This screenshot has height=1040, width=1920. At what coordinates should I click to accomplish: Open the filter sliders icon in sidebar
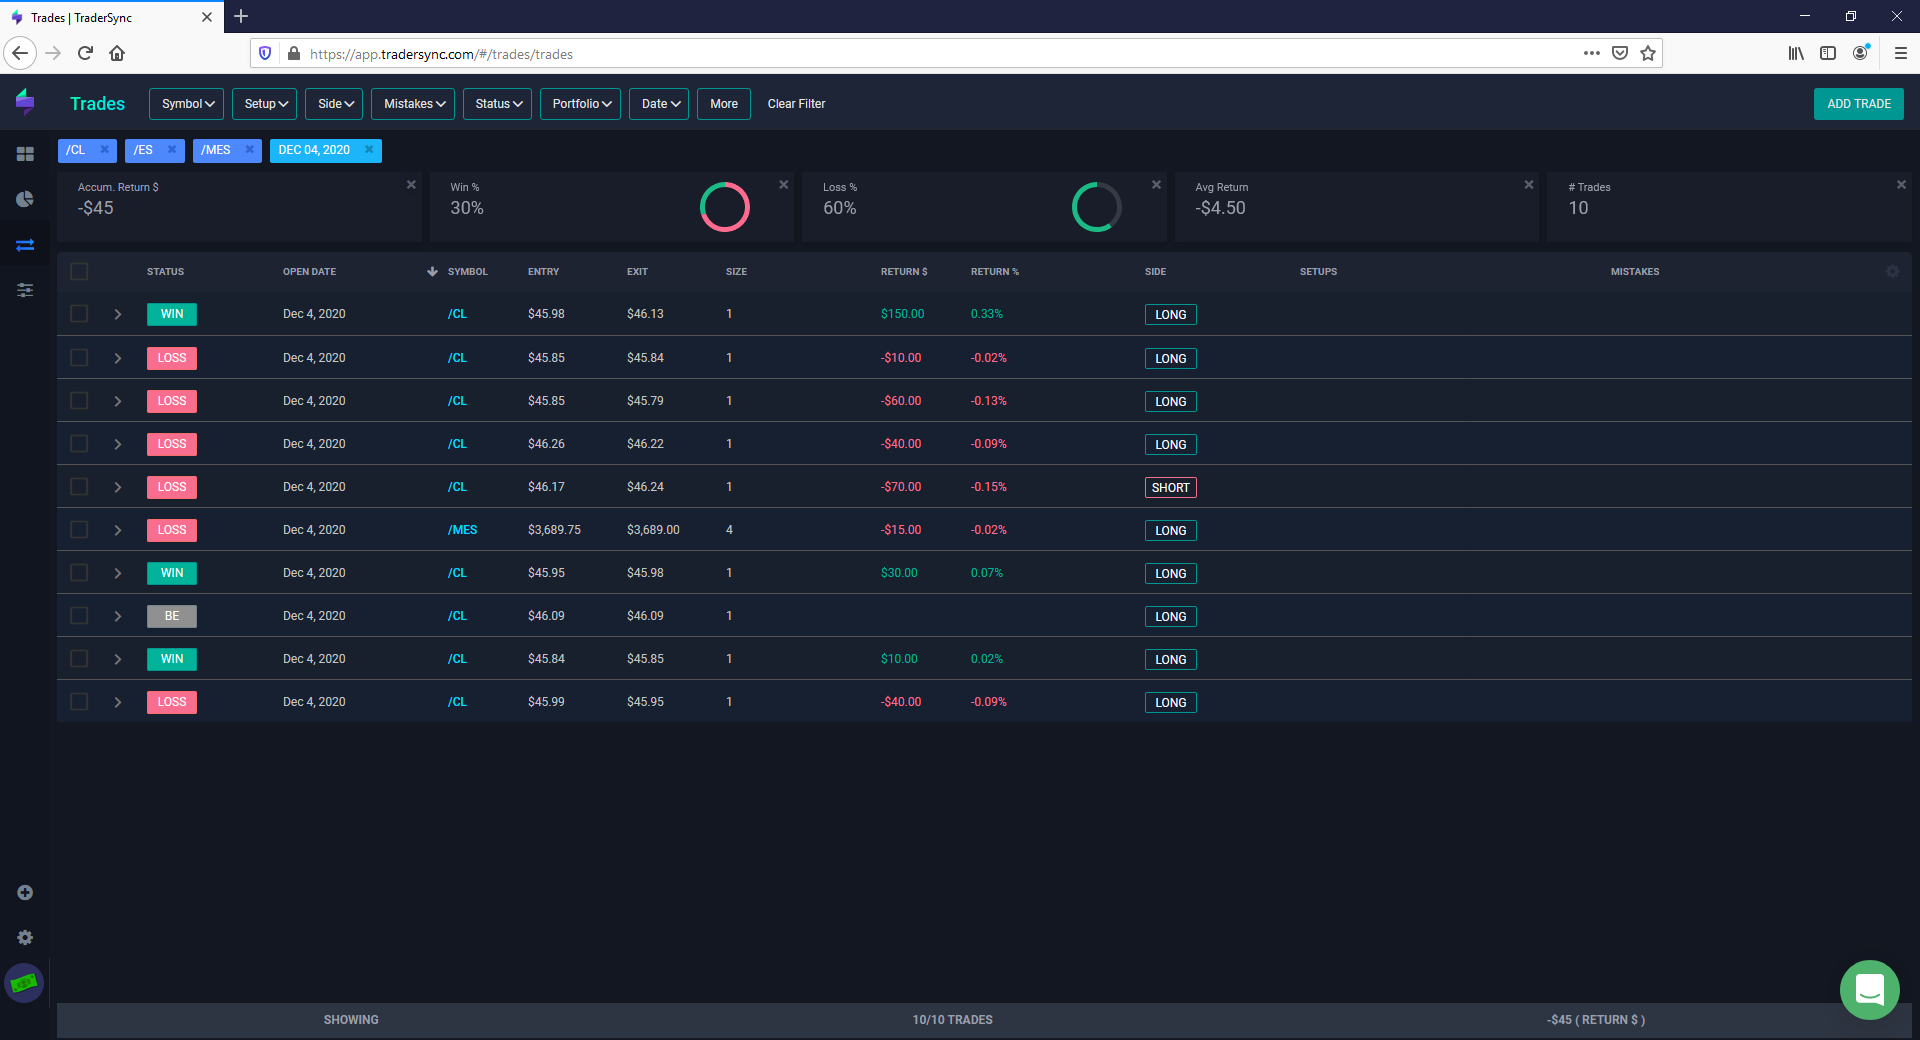click(x=25, y=290)
